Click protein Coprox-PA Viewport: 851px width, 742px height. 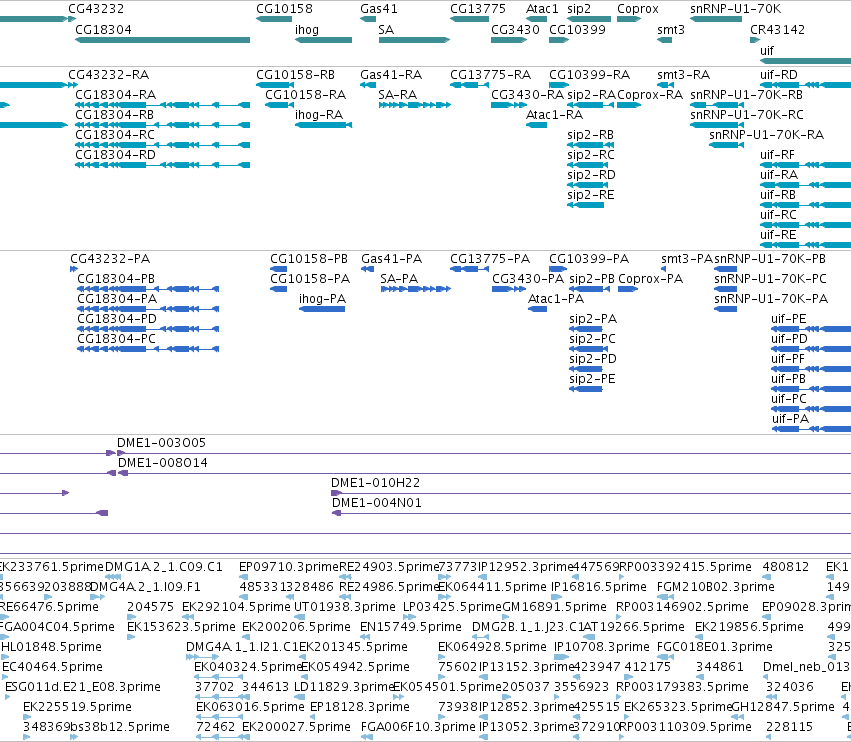[x=628, y=289]
